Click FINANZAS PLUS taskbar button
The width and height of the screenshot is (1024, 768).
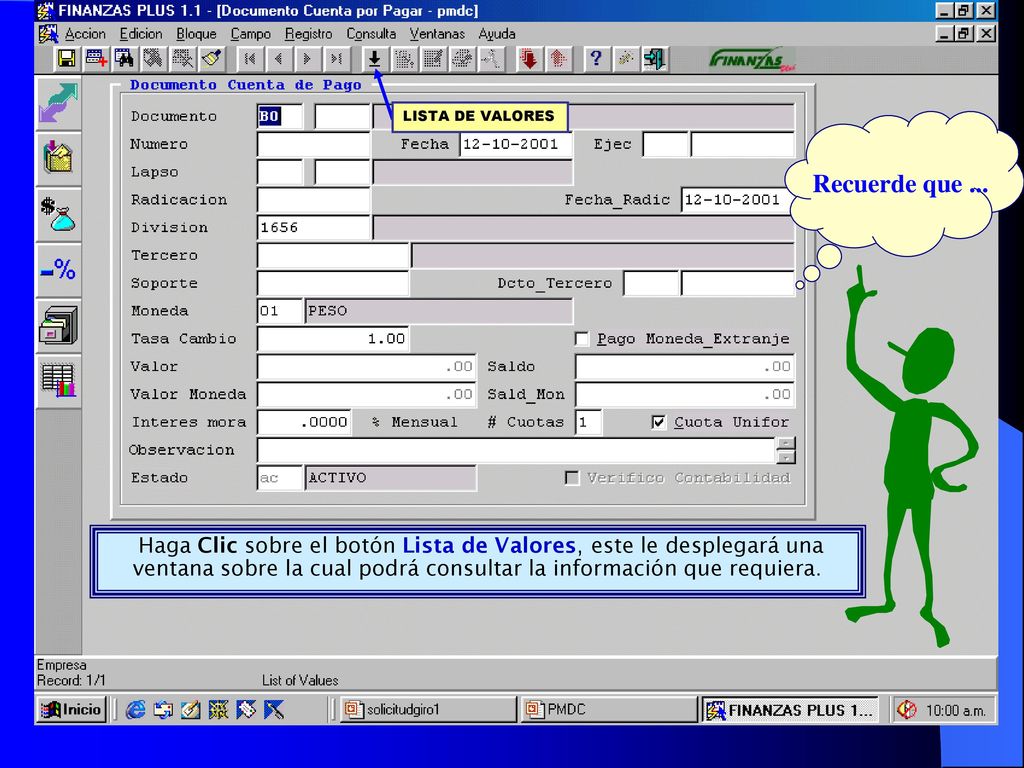pos(790,710)
